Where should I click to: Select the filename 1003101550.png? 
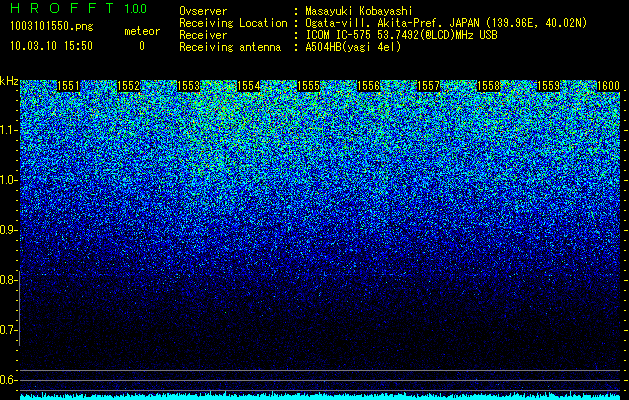52,27
